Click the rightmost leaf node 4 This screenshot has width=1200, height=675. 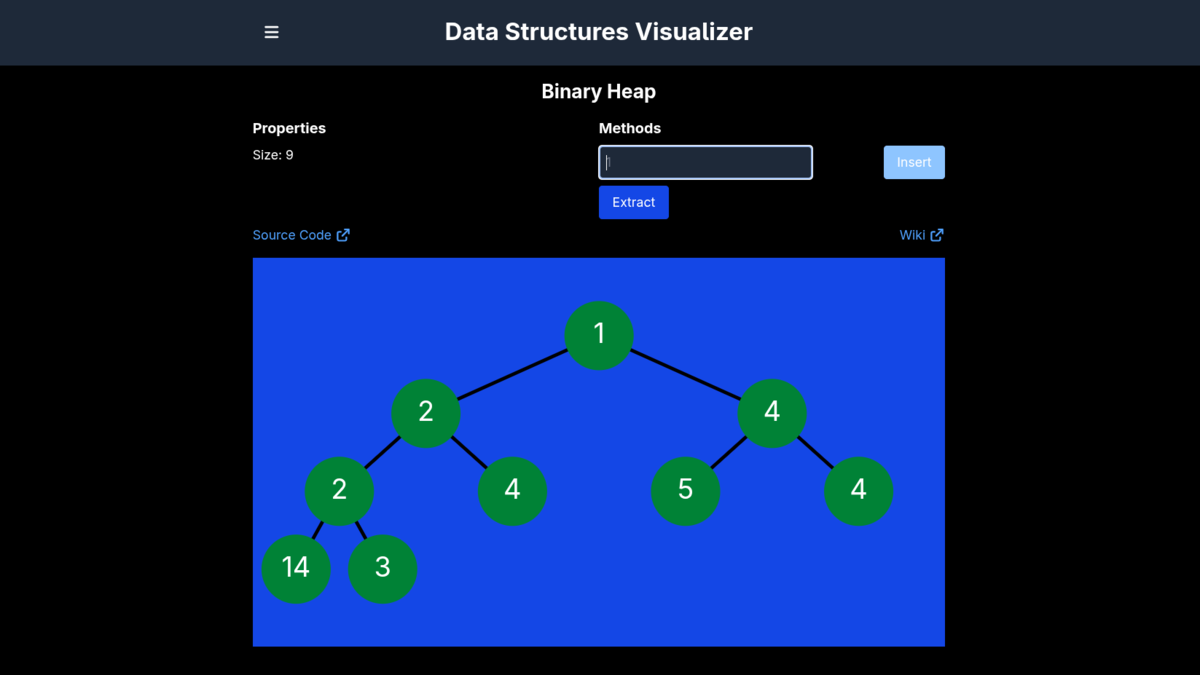[x=858, y=490]
